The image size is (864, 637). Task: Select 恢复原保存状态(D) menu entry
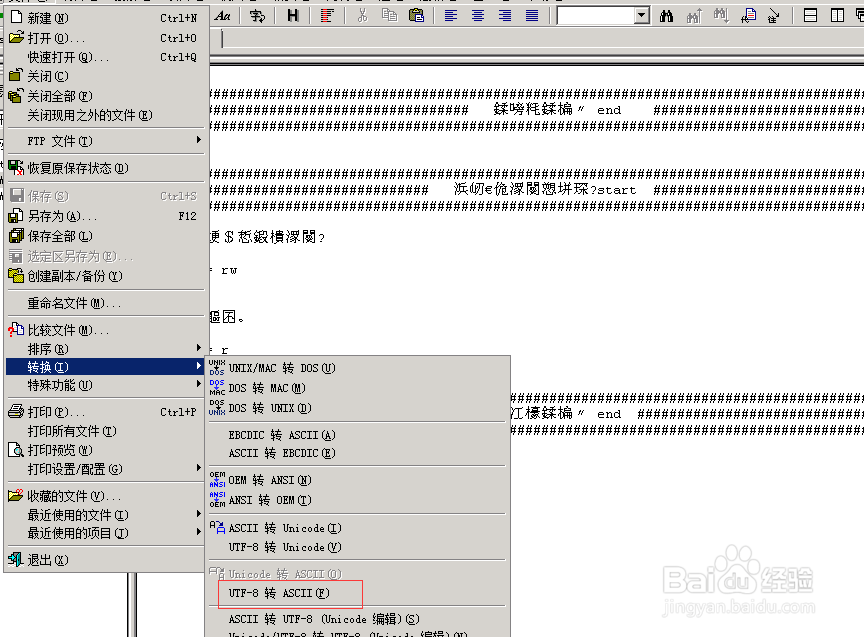[105, 168]
